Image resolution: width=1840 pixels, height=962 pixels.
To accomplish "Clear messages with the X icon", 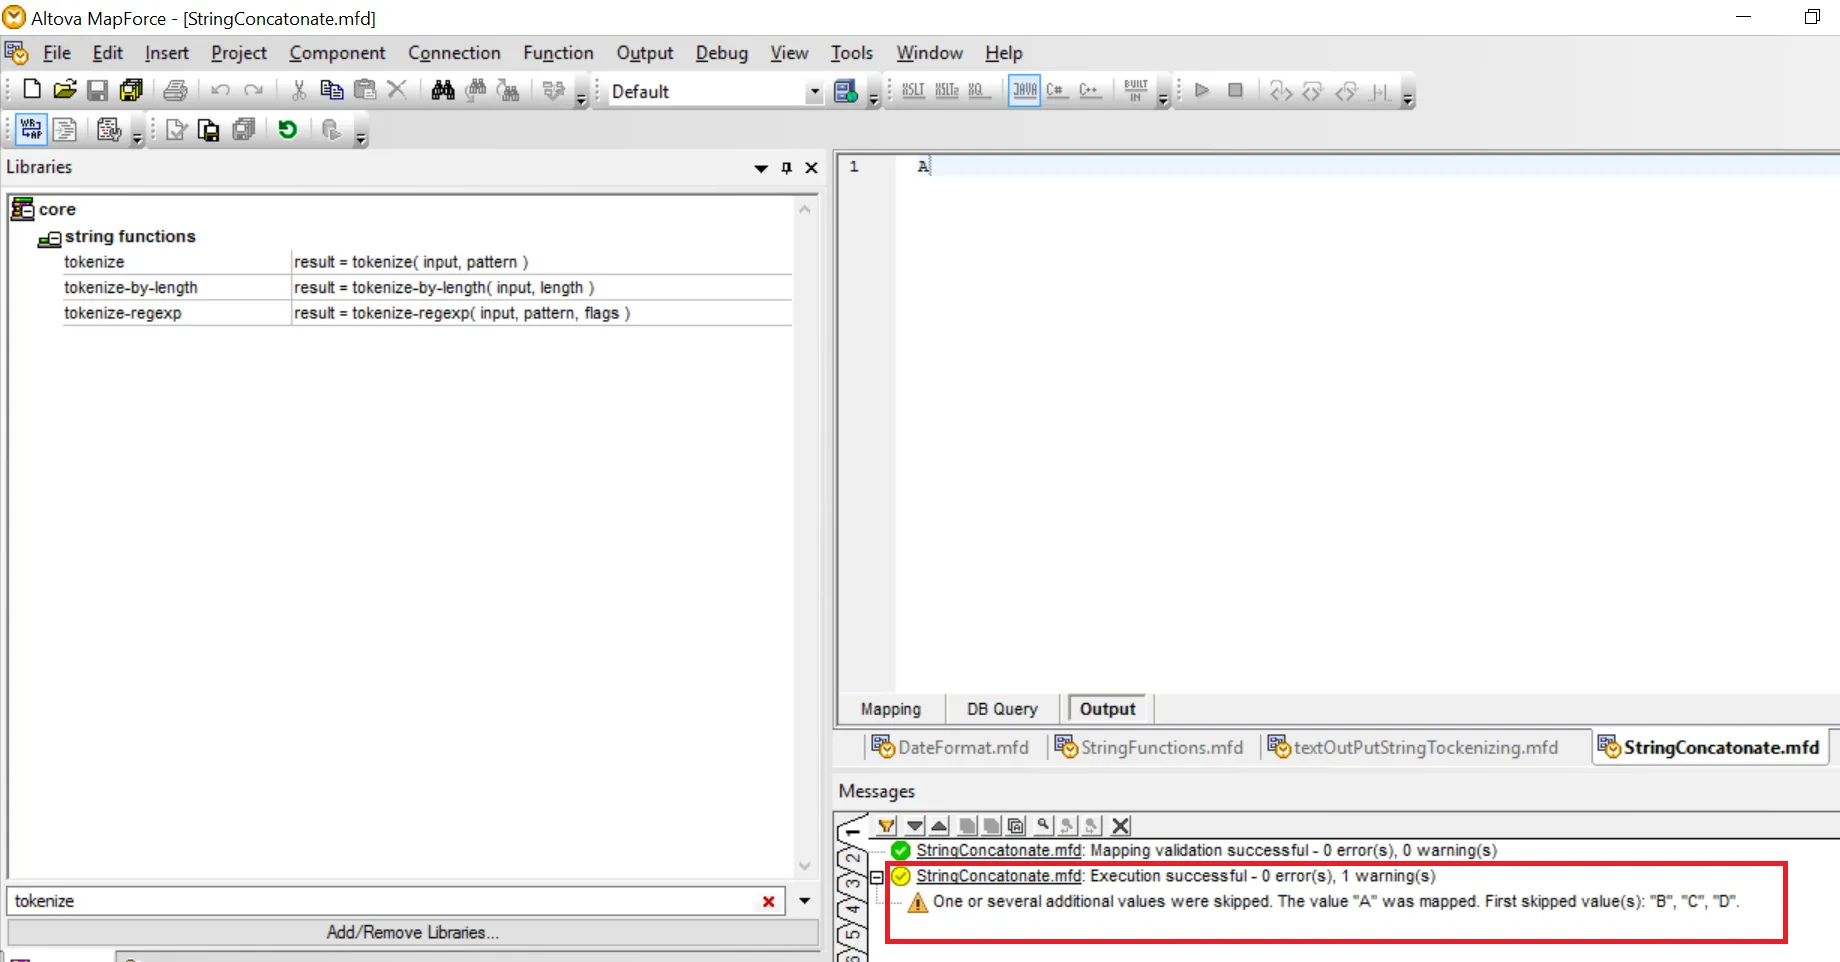I will pos(1121,826).
